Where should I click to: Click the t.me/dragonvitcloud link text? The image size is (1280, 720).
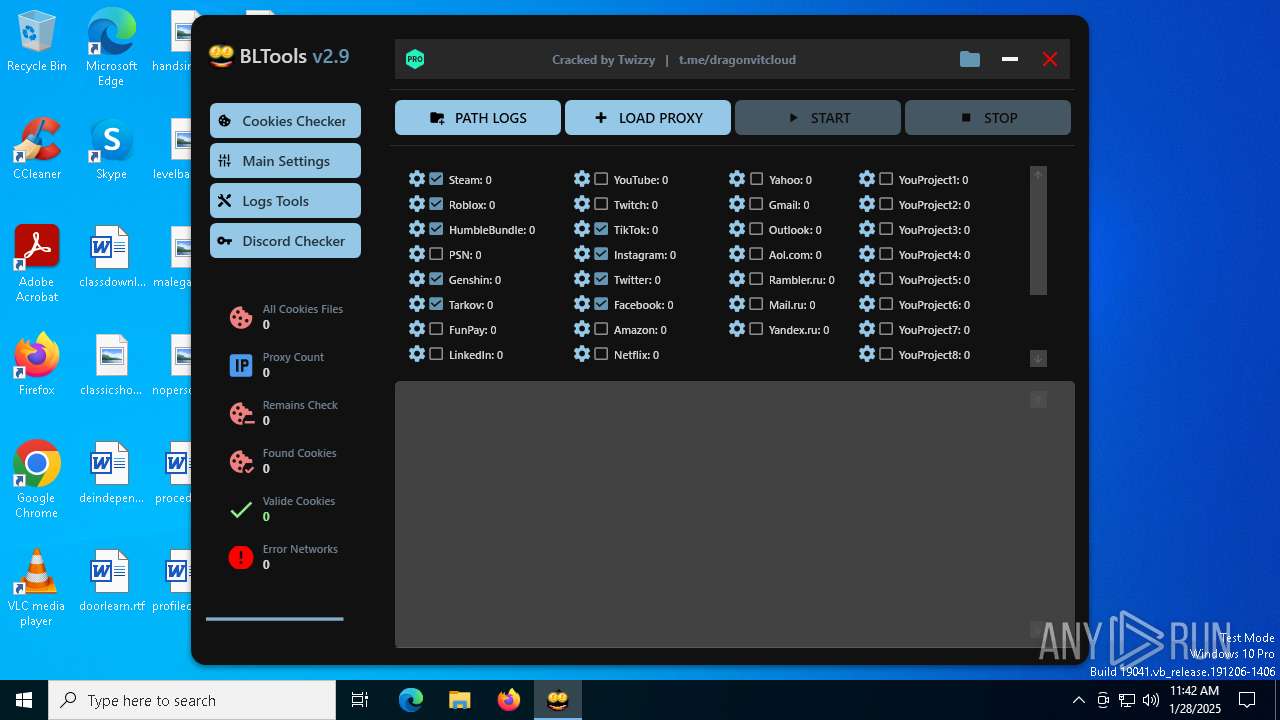click(737, 59)
